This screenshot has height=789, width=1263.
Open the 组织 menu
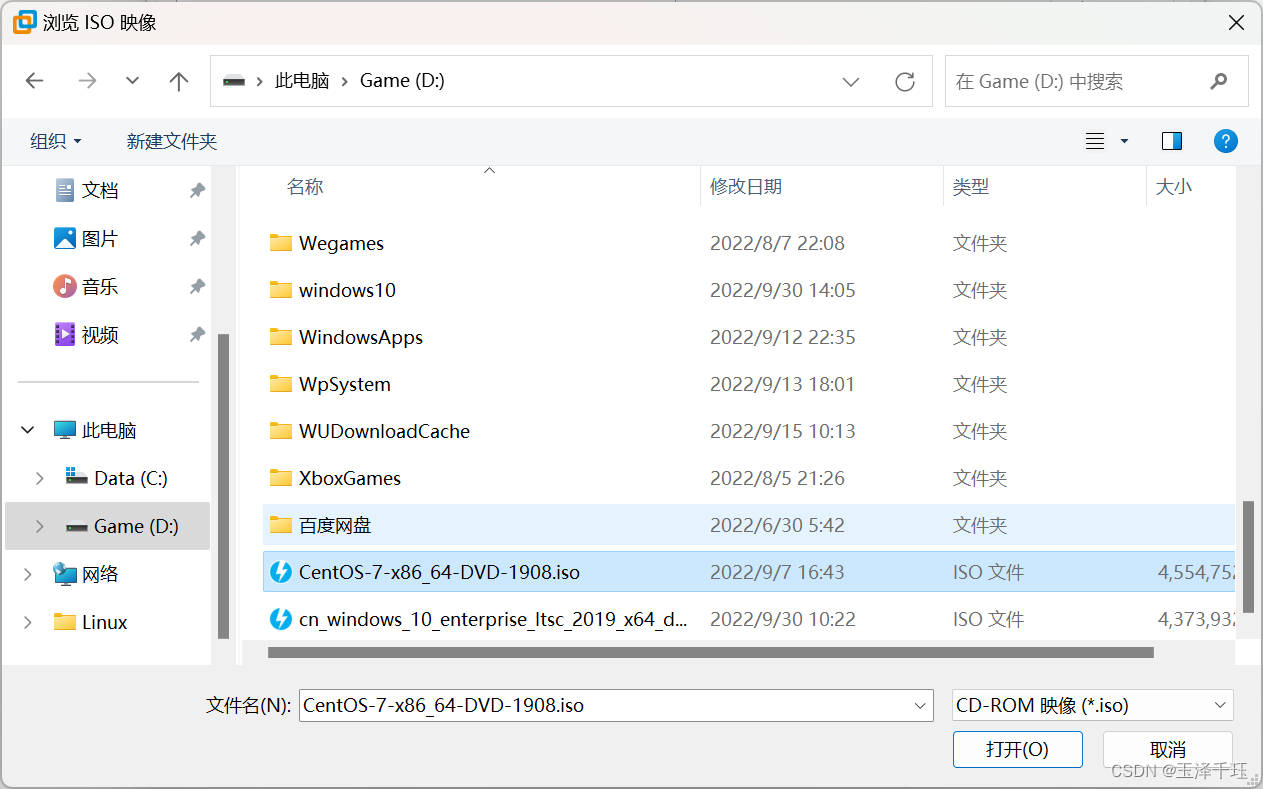[x=55, y=141]
